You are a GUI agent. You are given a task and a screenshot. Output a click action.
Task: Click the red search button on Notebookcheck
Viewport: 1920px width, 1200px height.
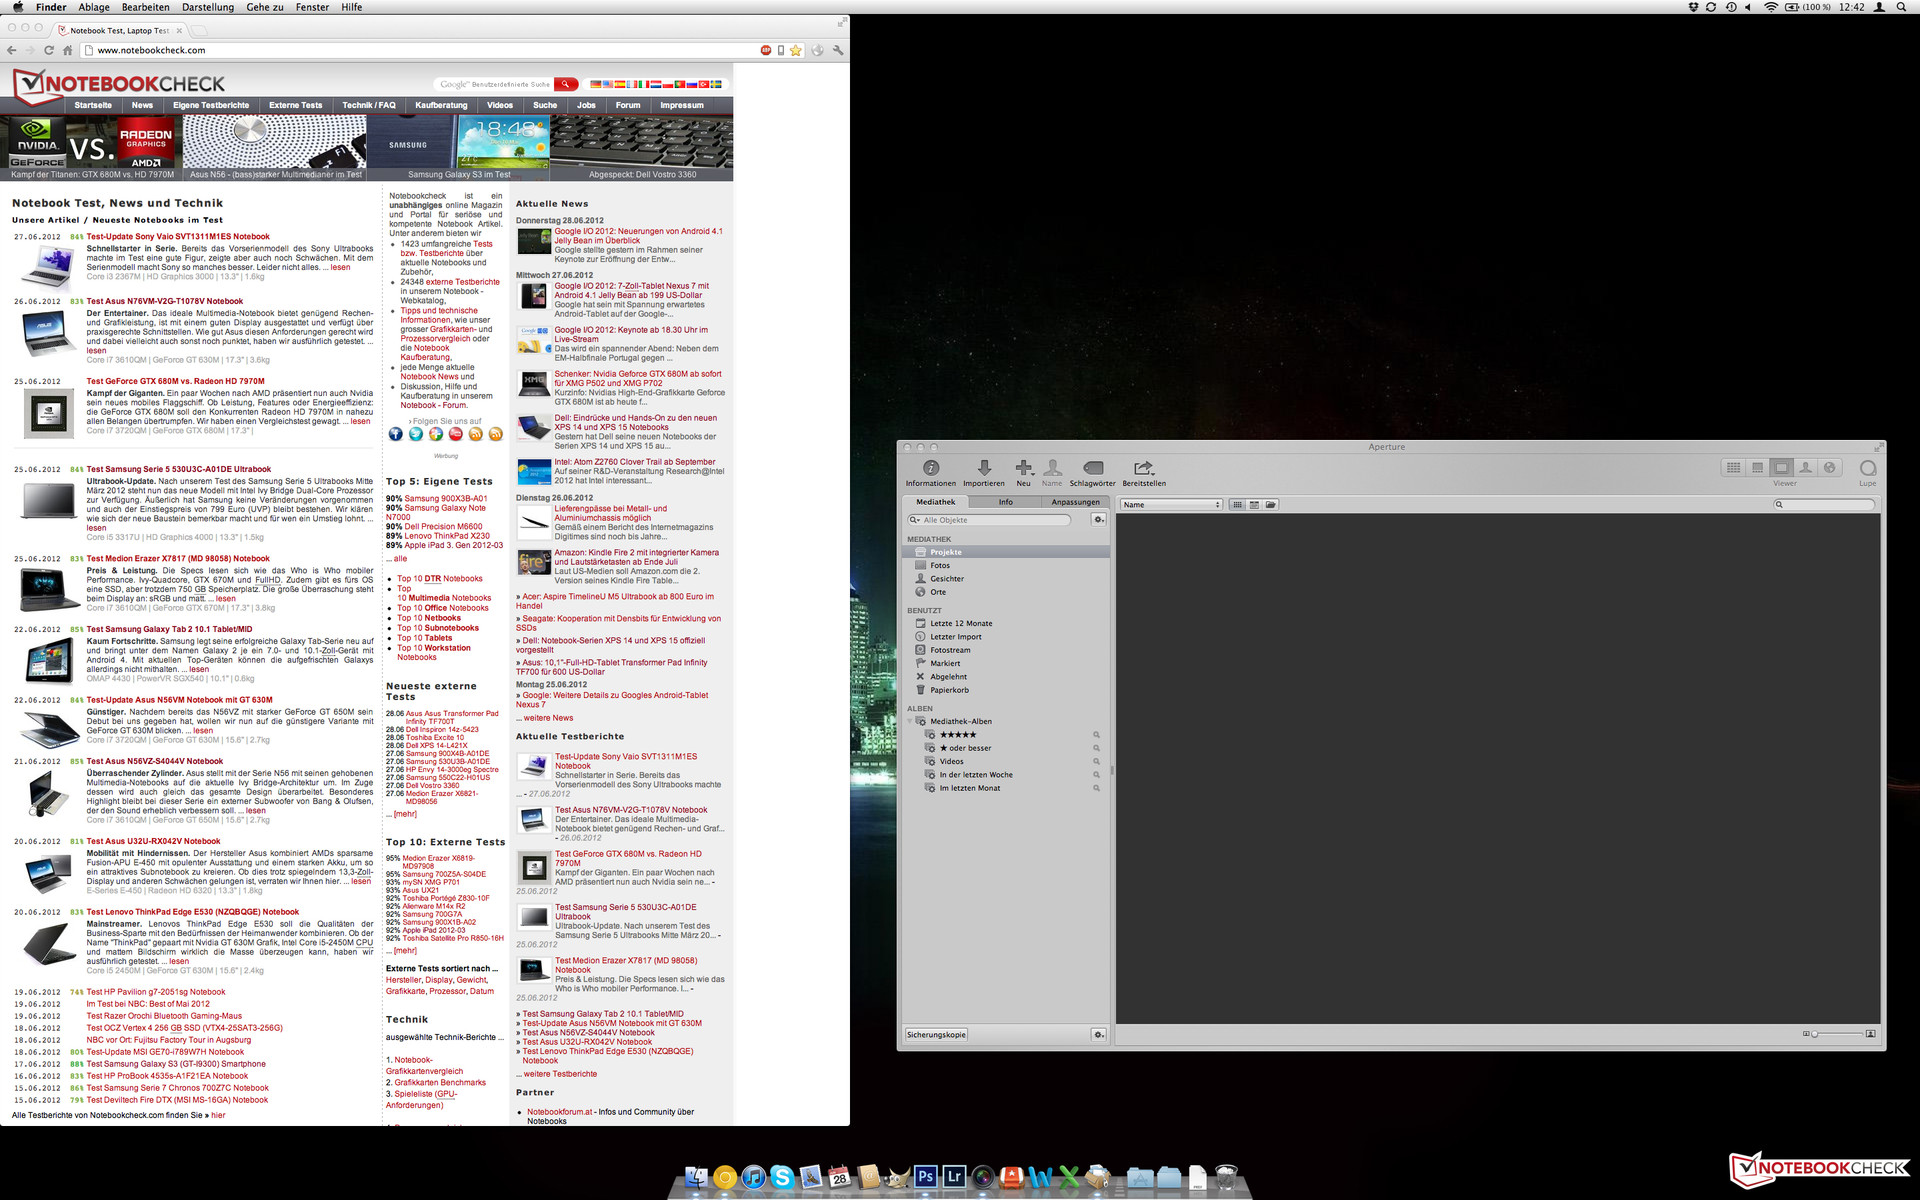click(566, 84)
